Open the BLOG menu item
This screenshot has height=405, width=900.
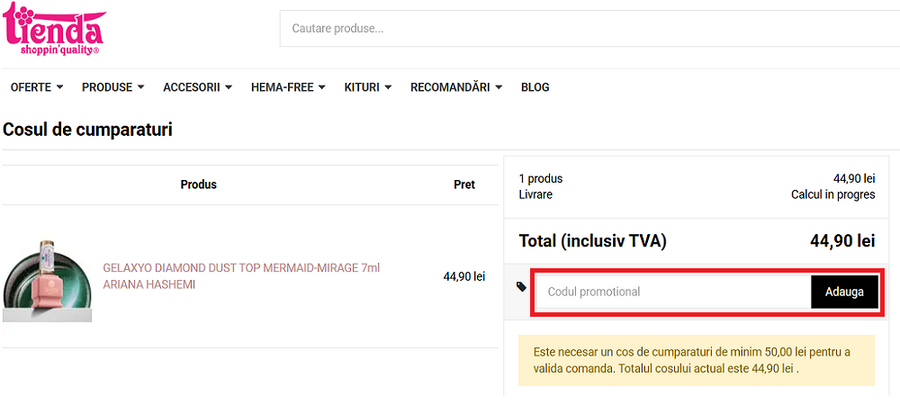[535, 88]
